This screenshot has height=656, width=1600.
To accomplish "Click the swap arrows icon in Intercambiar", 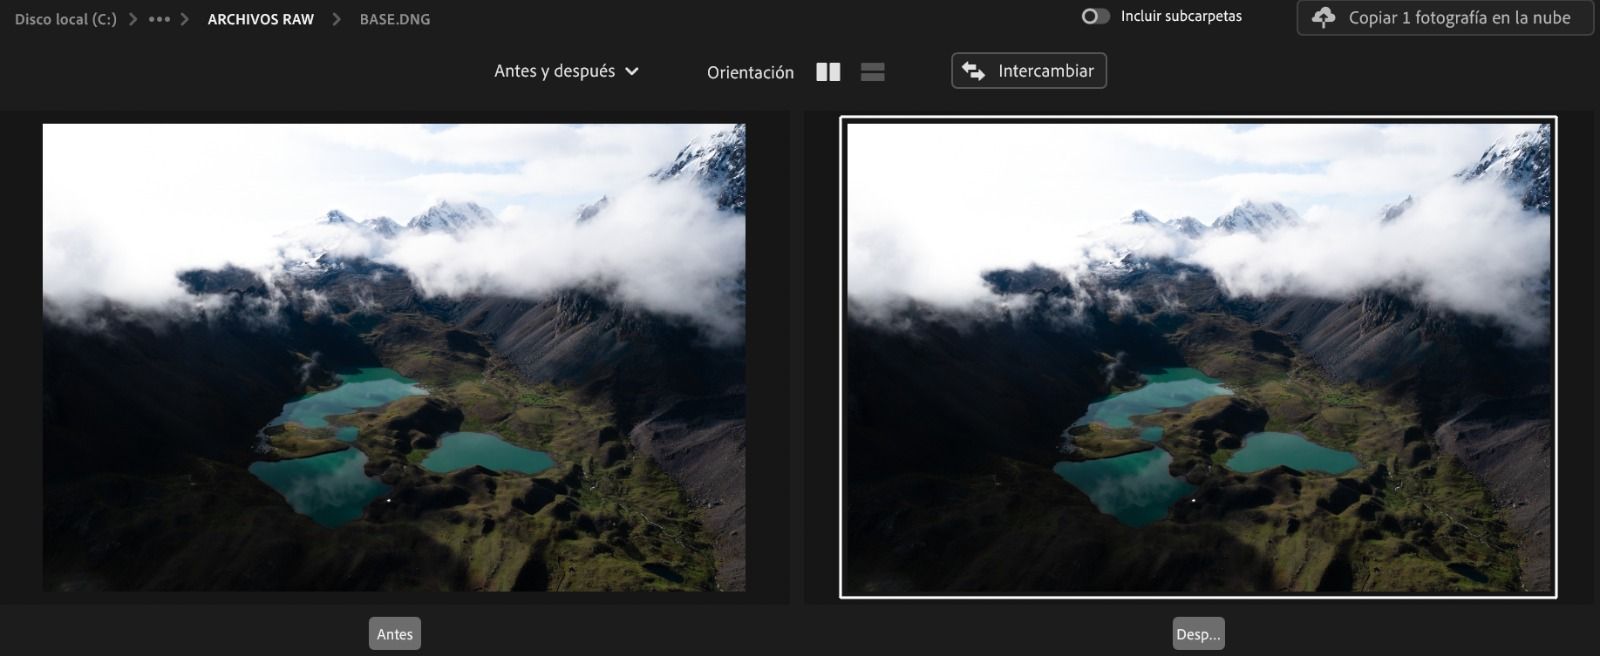I will 973,71.
